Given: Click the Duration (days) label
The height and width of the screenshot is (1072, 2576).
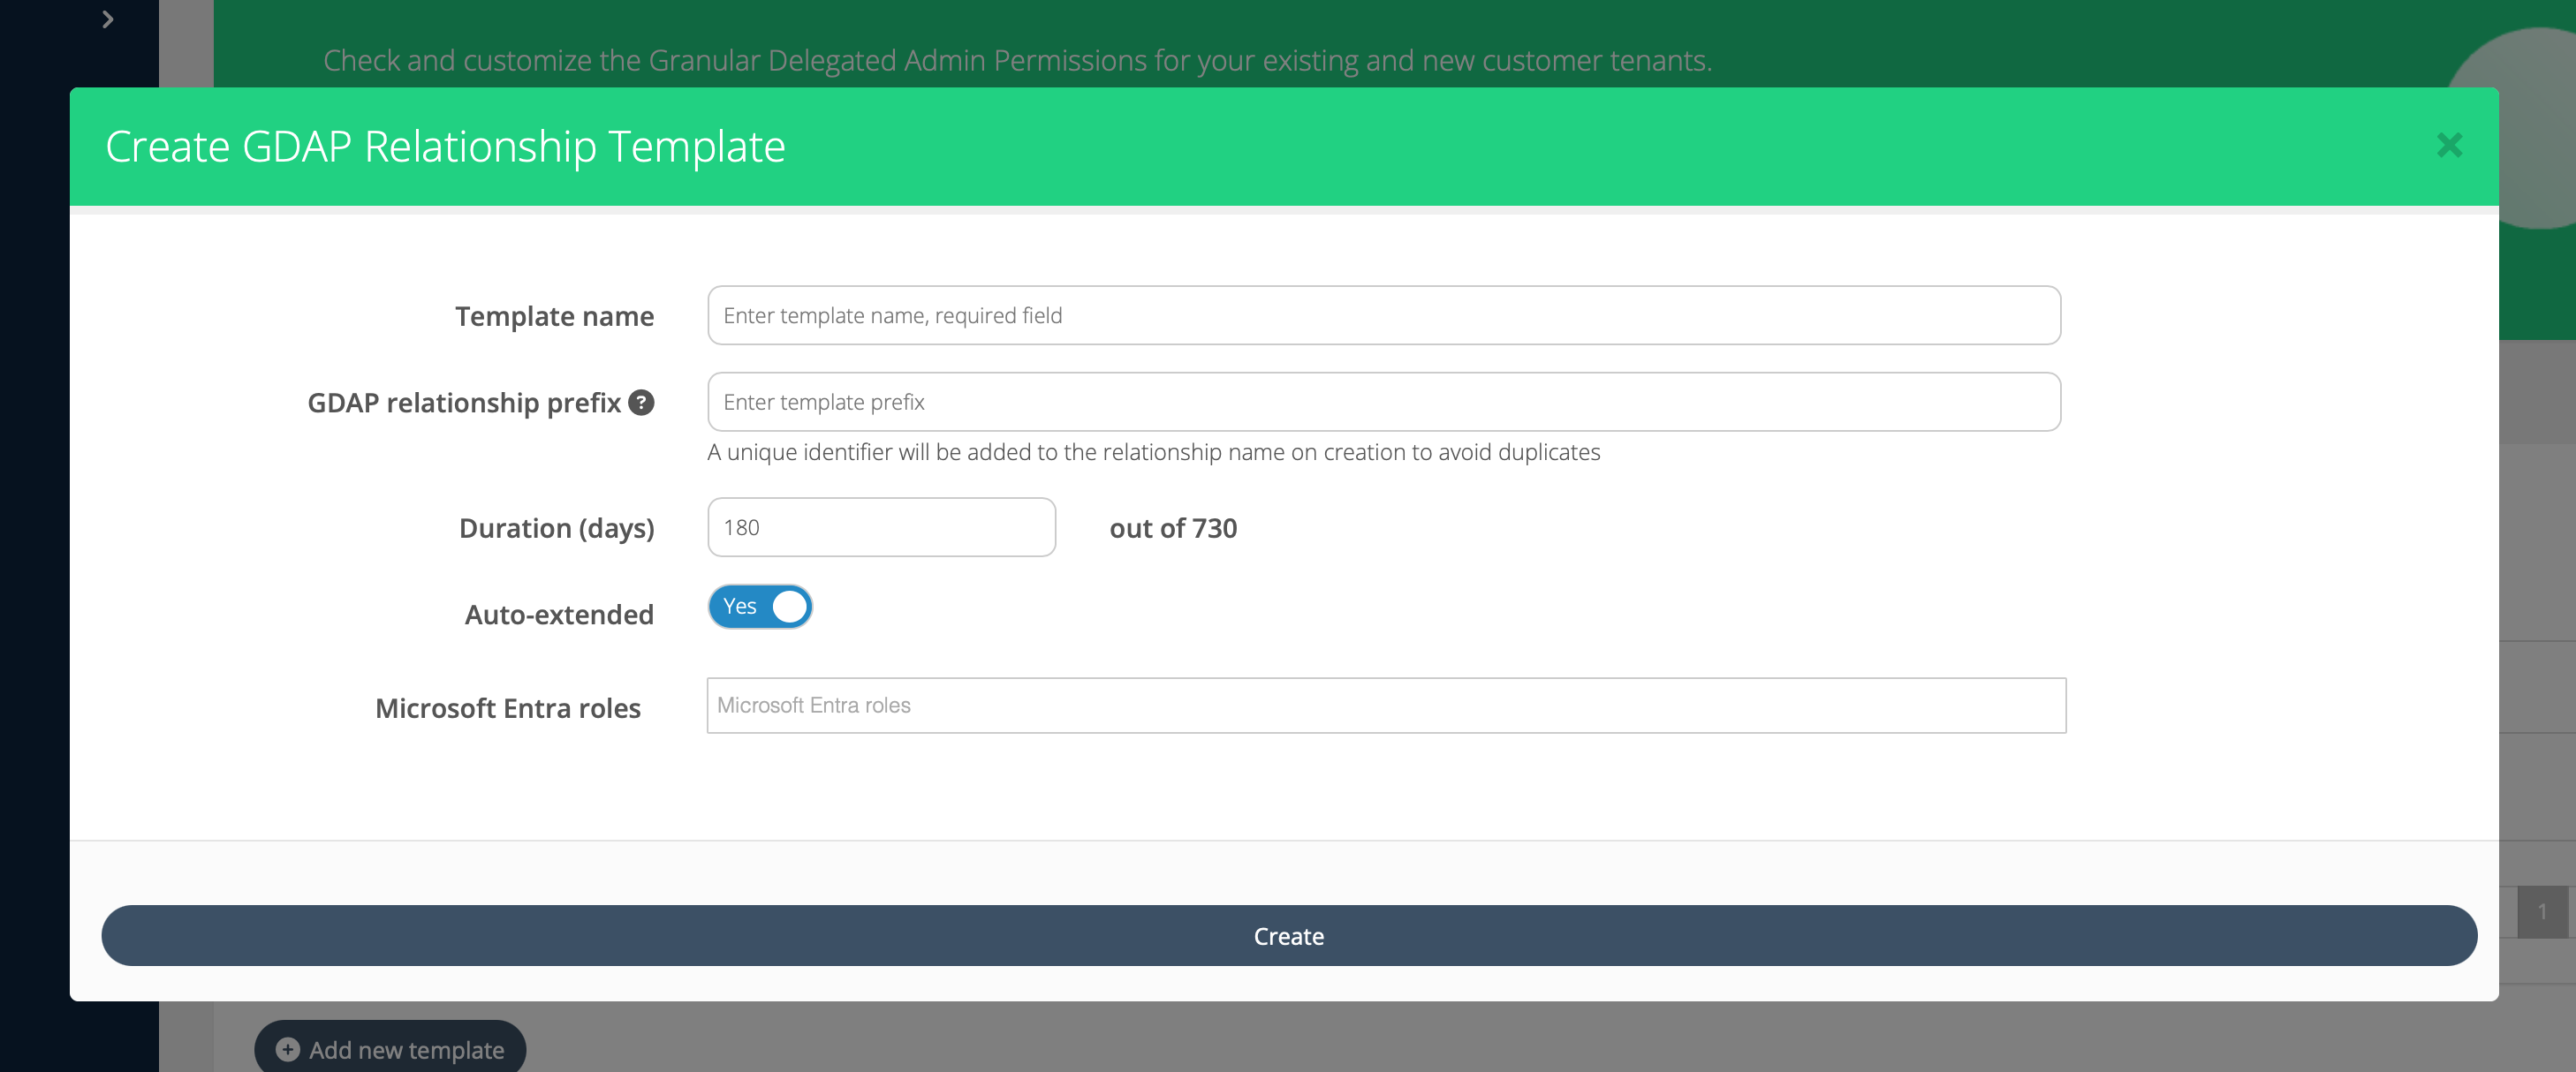Looking at the screenshot, I should coord(556,528).
